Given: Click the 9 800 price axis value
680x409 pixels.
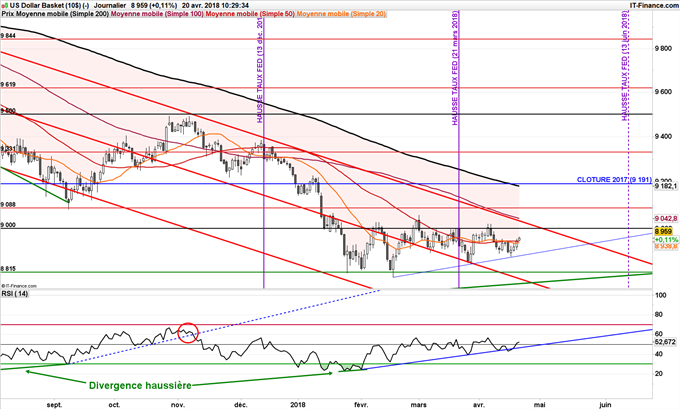Looking at the screenshot, I should pyautogui.click(x=664, y=49).
